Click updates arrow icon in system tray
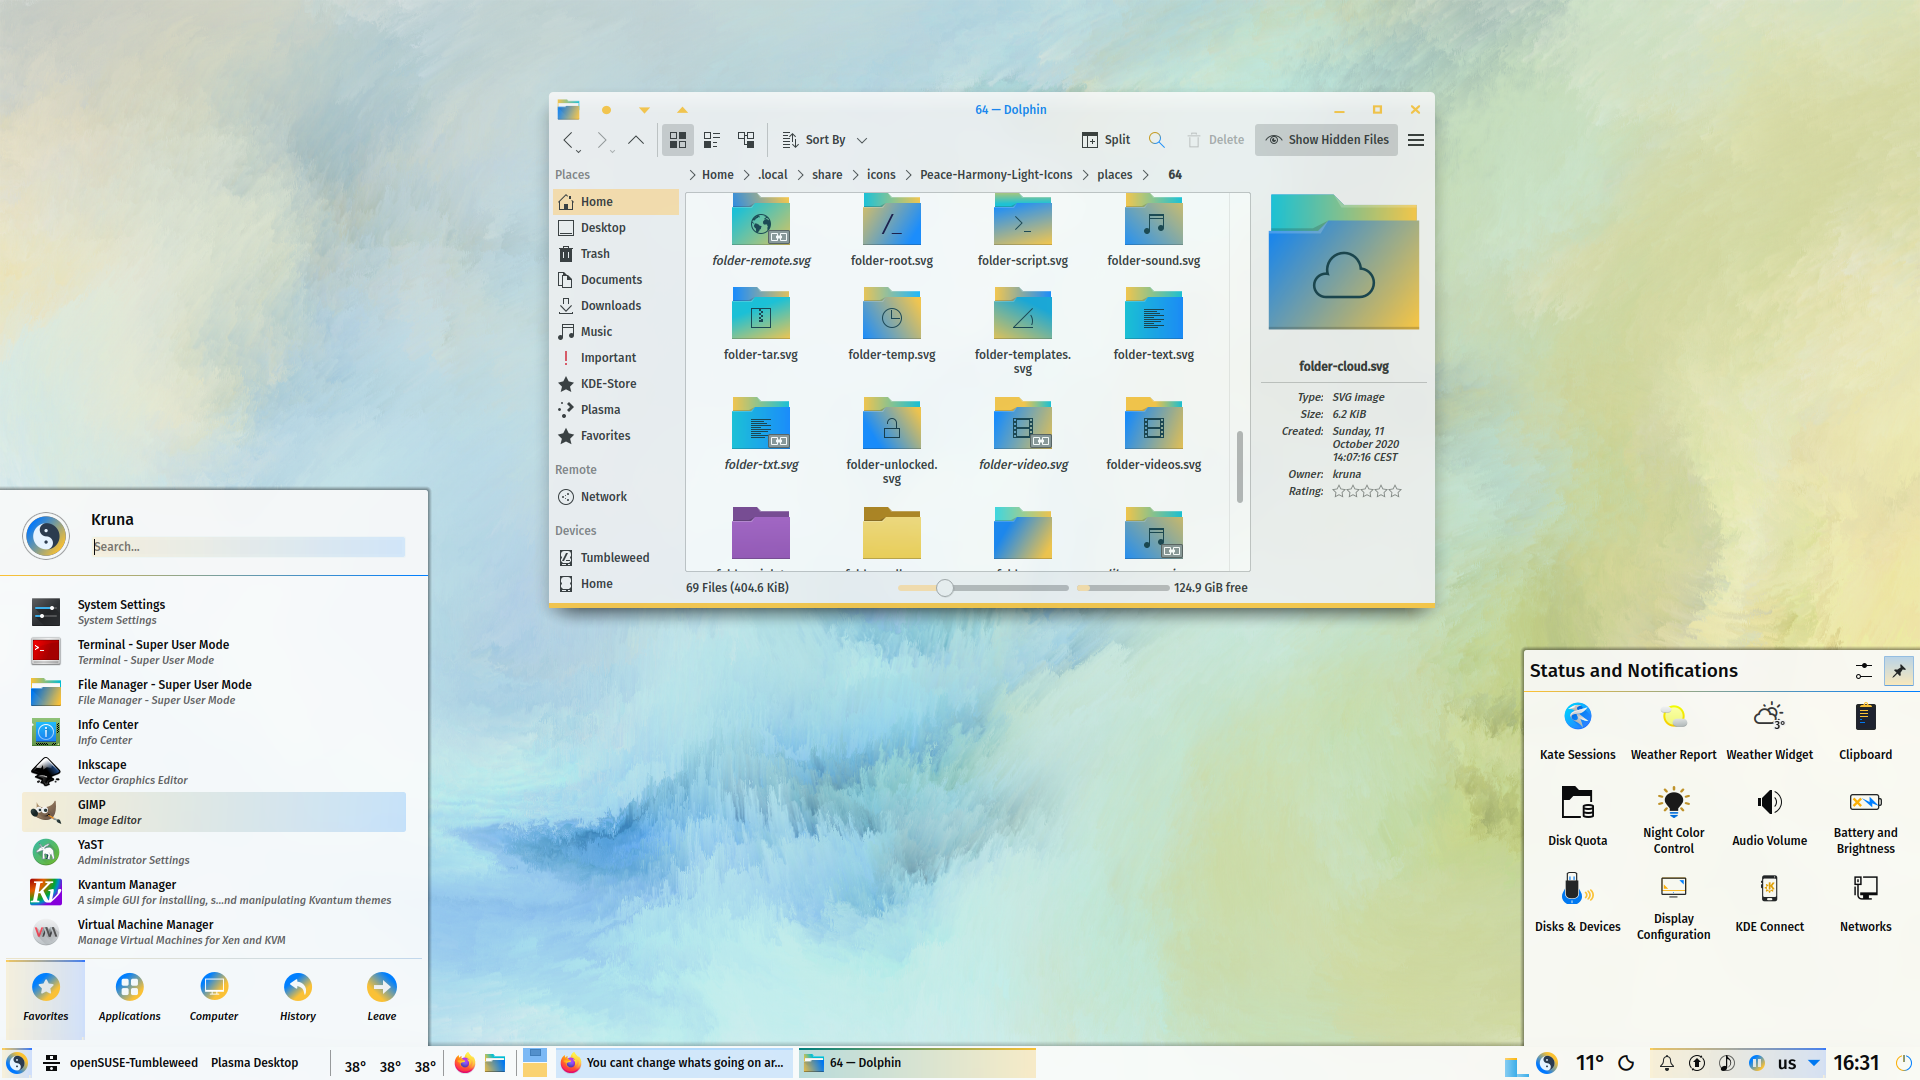 click(x=1697, y=1063)
